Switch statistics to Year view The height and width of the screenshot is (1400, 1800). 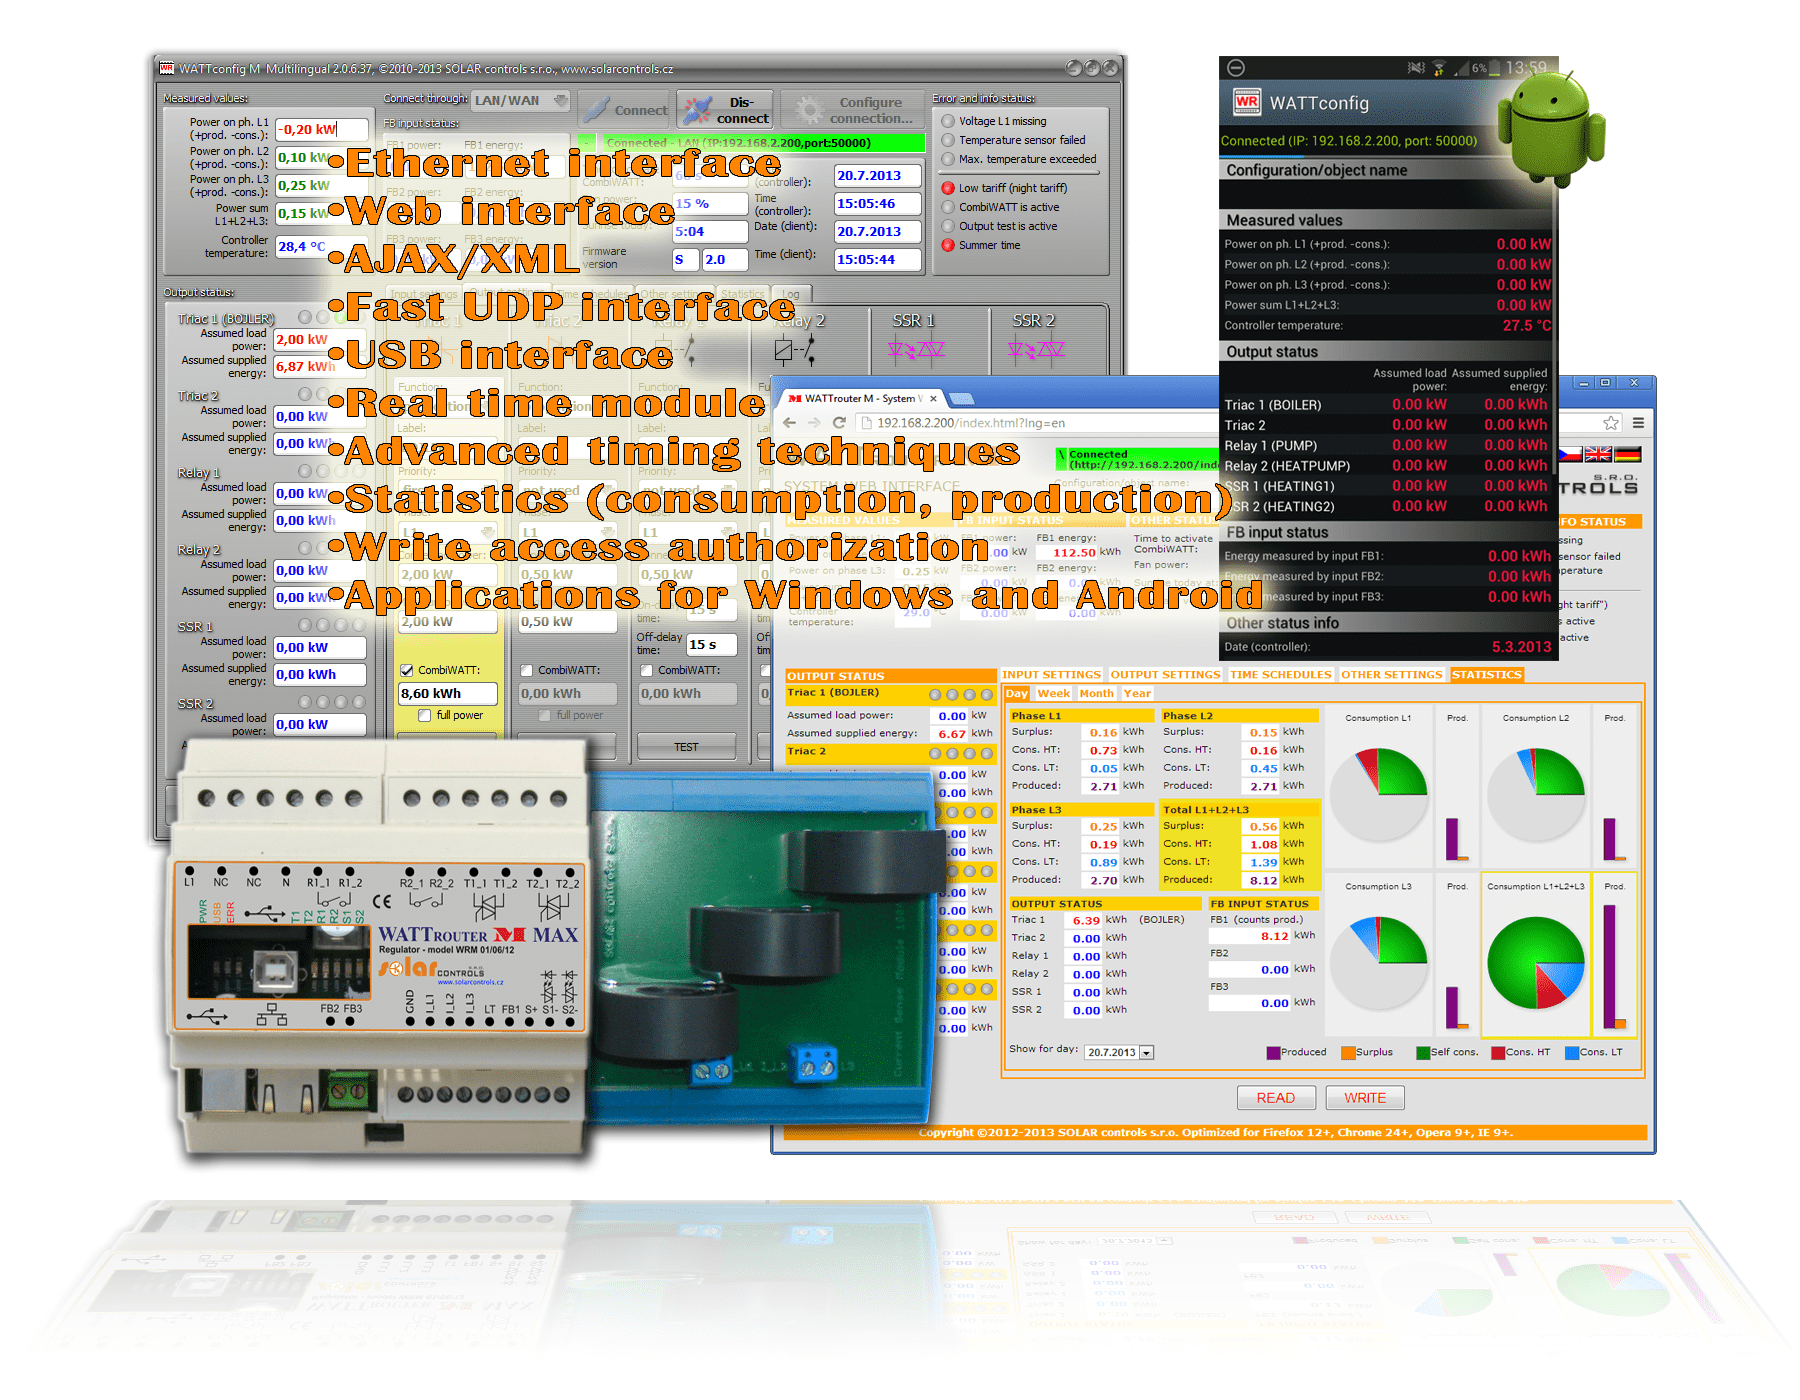point(1137,694)
